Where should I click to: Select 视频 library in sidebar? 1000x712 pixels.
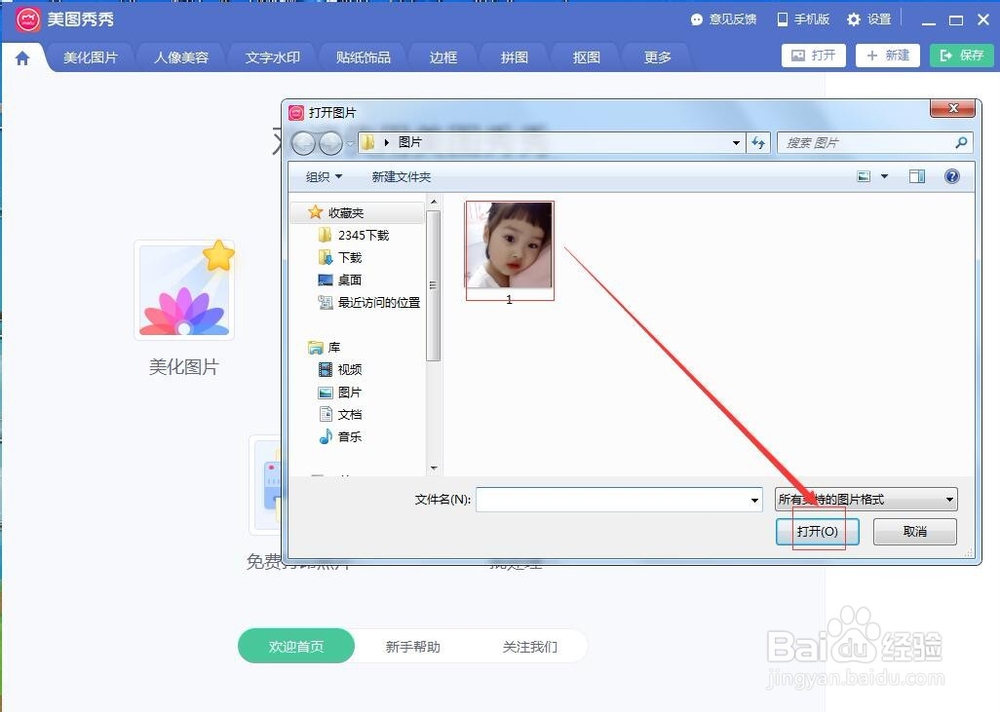tap(340, 369)
